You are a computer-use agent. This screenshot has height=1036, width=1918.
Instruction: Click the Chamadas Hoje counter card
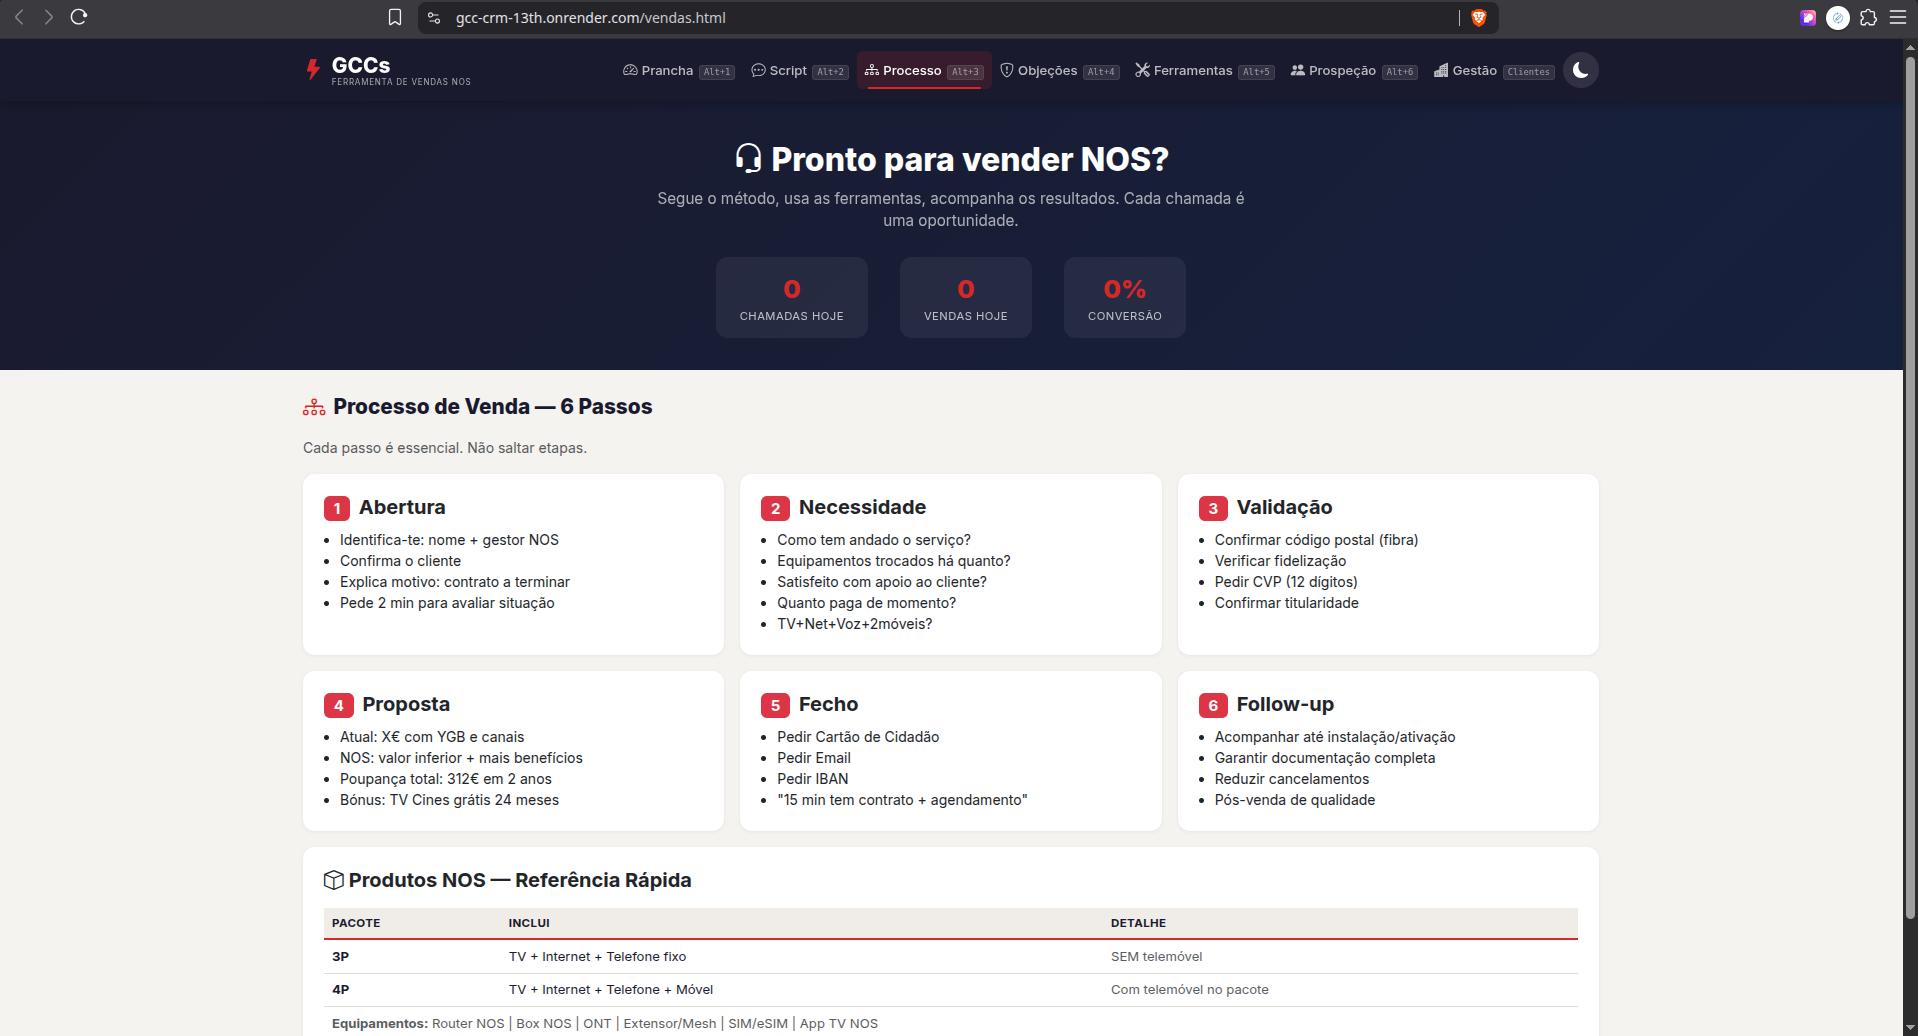point(791,297)
